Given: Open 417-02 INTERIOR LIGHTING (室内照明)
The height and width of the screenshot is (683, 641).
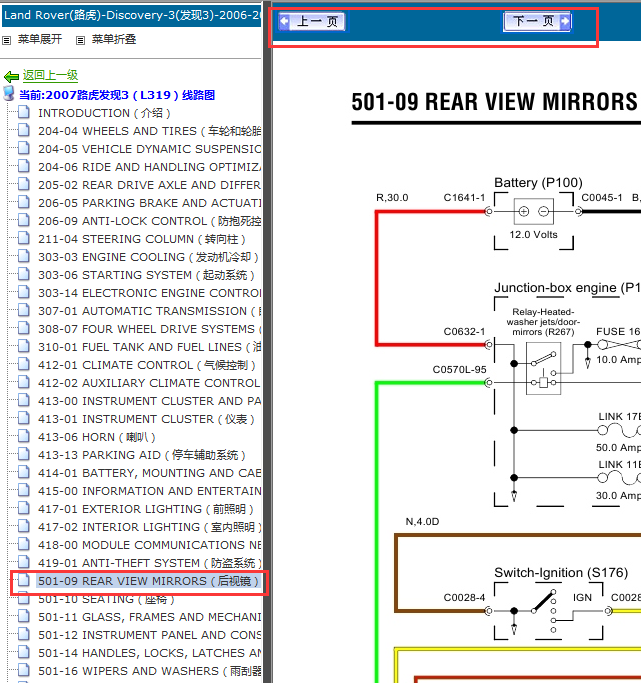Looking at the screenshot, I should 149,527.
